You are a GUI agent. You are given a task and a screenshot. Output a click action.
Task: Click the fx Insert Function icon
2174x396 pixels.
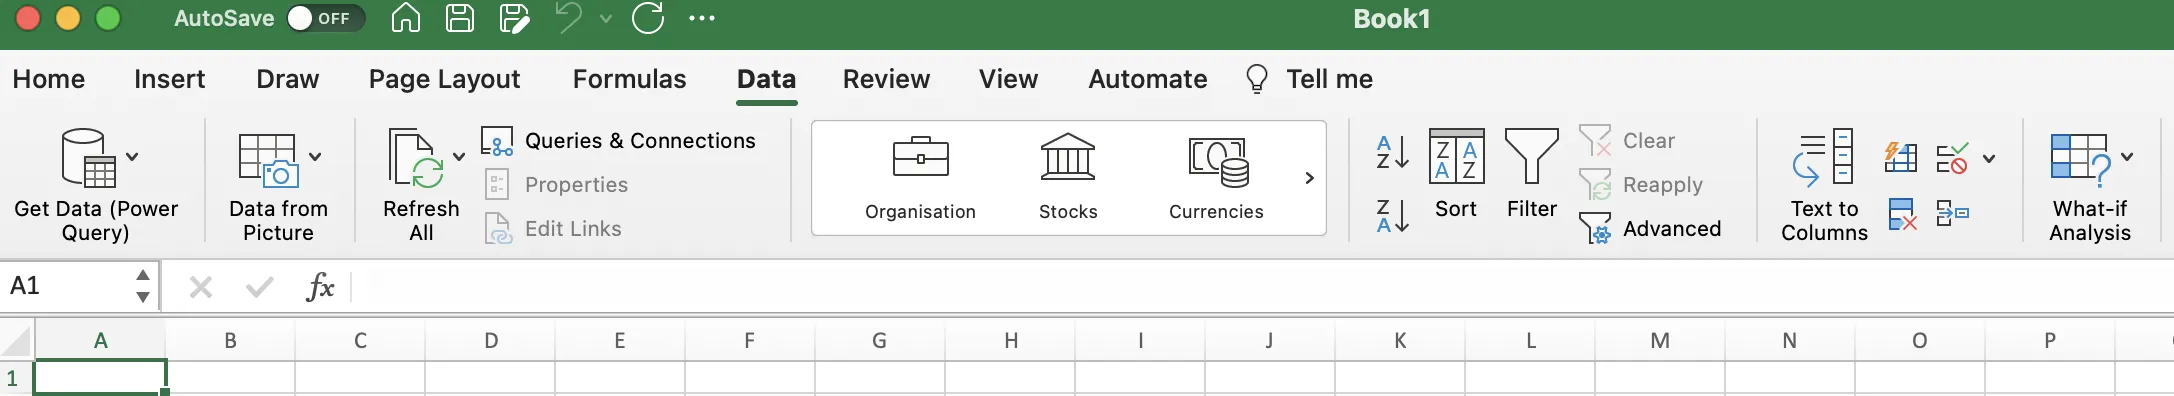(320, 287)
